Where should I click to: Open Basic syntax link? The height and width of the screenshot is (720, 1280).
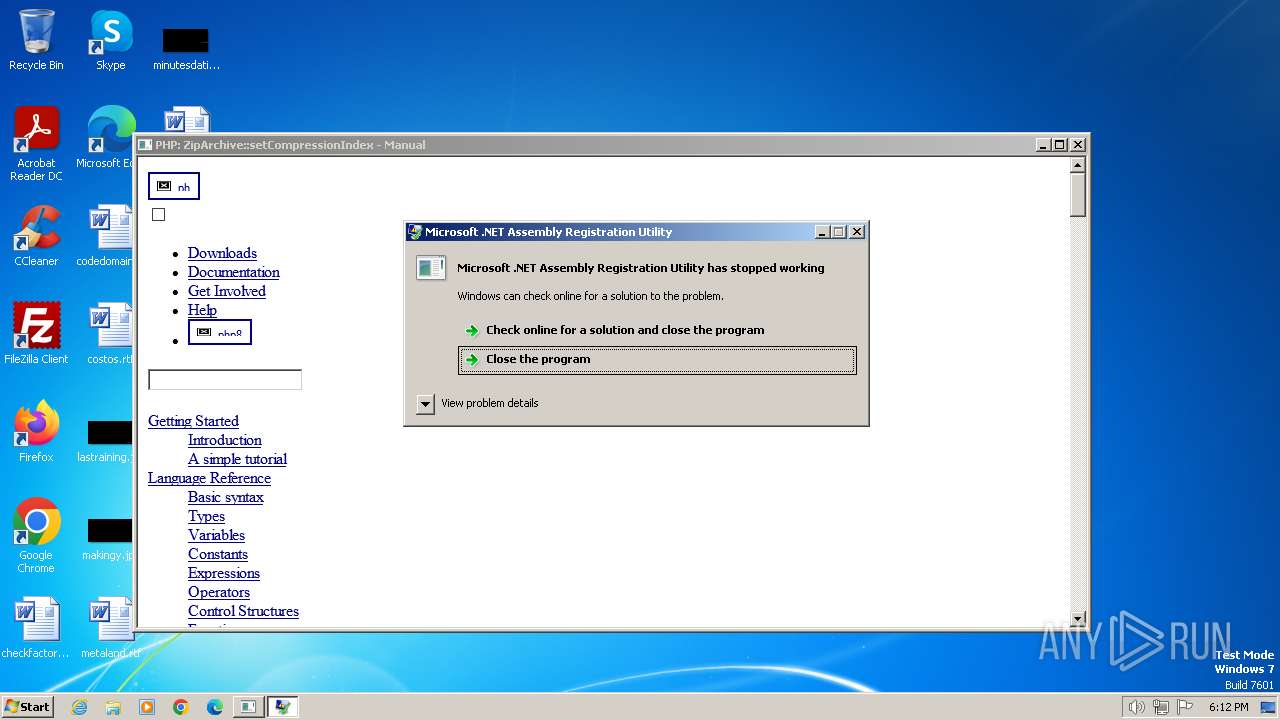(x=226, y=497)
